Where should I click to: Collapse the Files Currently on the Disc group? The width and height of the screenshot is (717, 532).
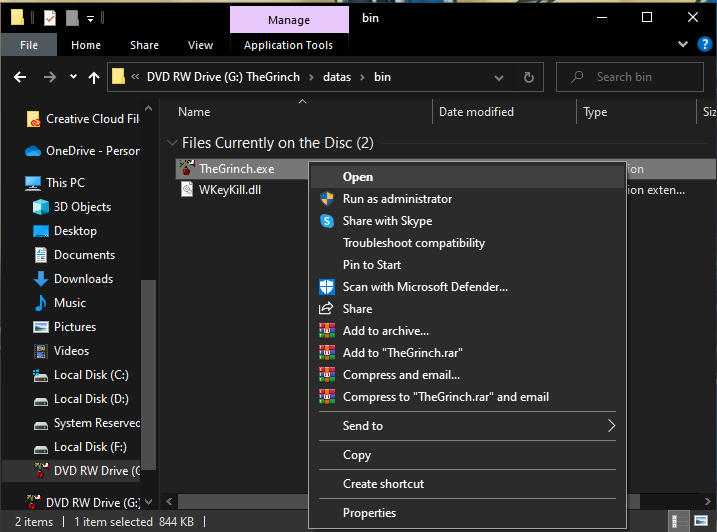pos(172,143)
